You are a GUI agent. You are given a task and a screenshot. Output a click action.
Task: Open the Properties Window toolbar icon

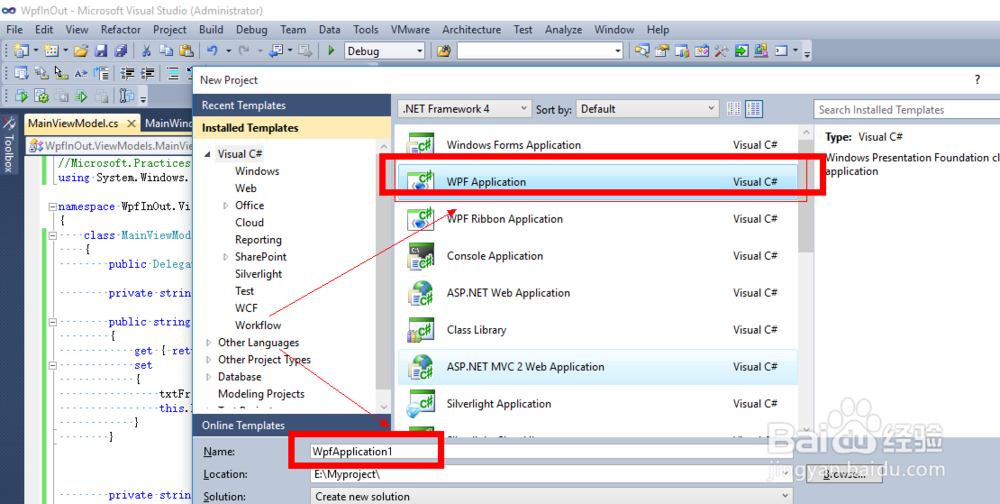[662, 50]
